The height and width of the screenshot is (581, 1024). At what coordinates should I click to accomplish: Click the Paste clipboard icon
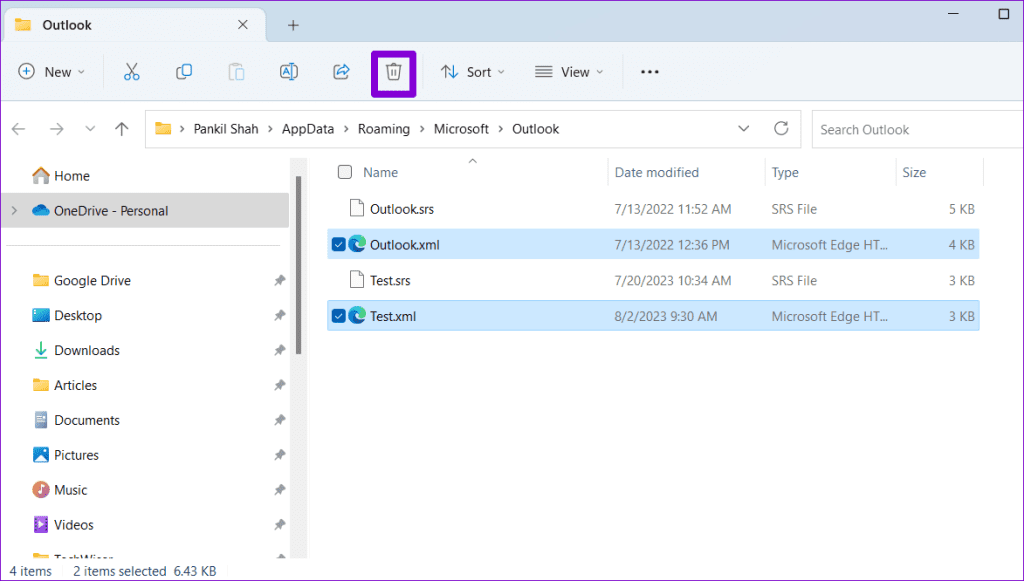(x=236, y=72)
